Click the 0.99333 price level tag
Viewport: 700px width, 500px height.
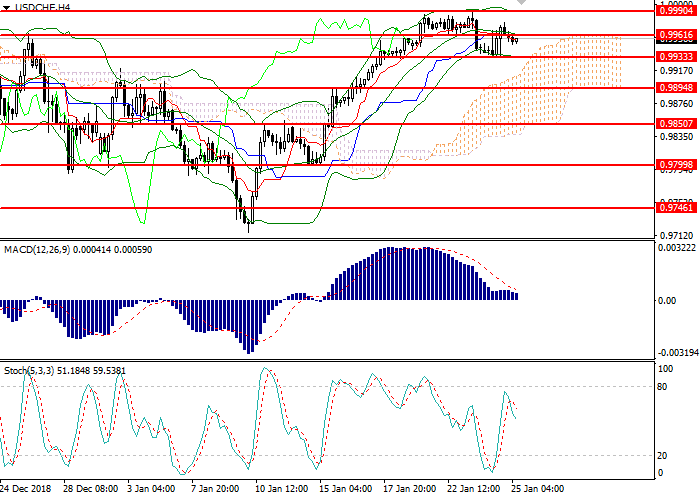[677, 57]
